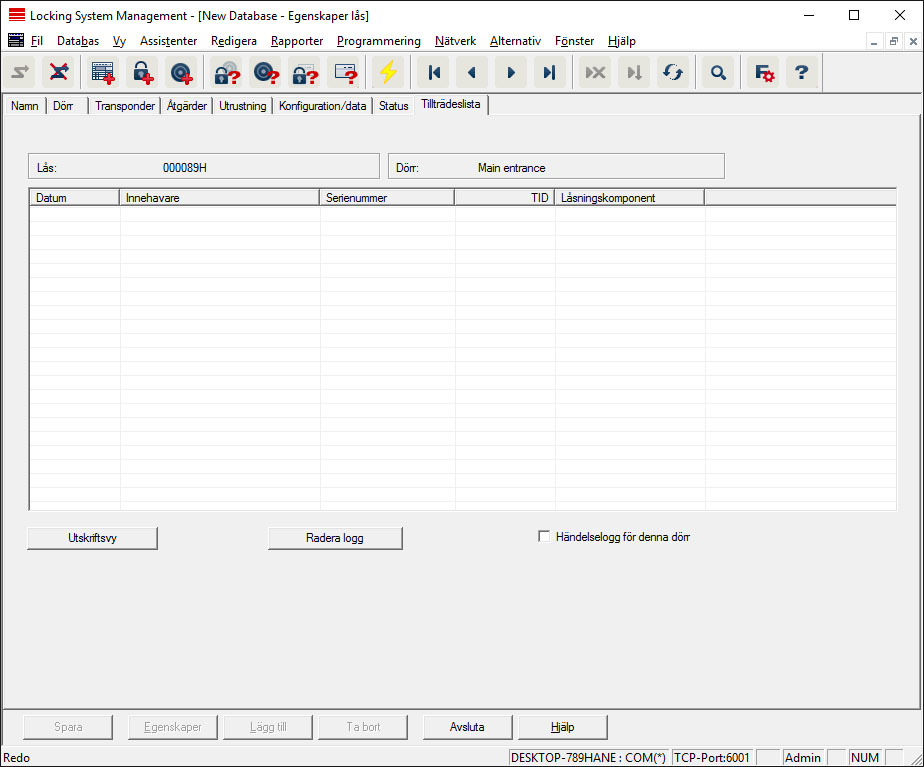Screen dimensions: 924x767
Task: Click the Utskriftsvy button
Action: pos(92,538)
